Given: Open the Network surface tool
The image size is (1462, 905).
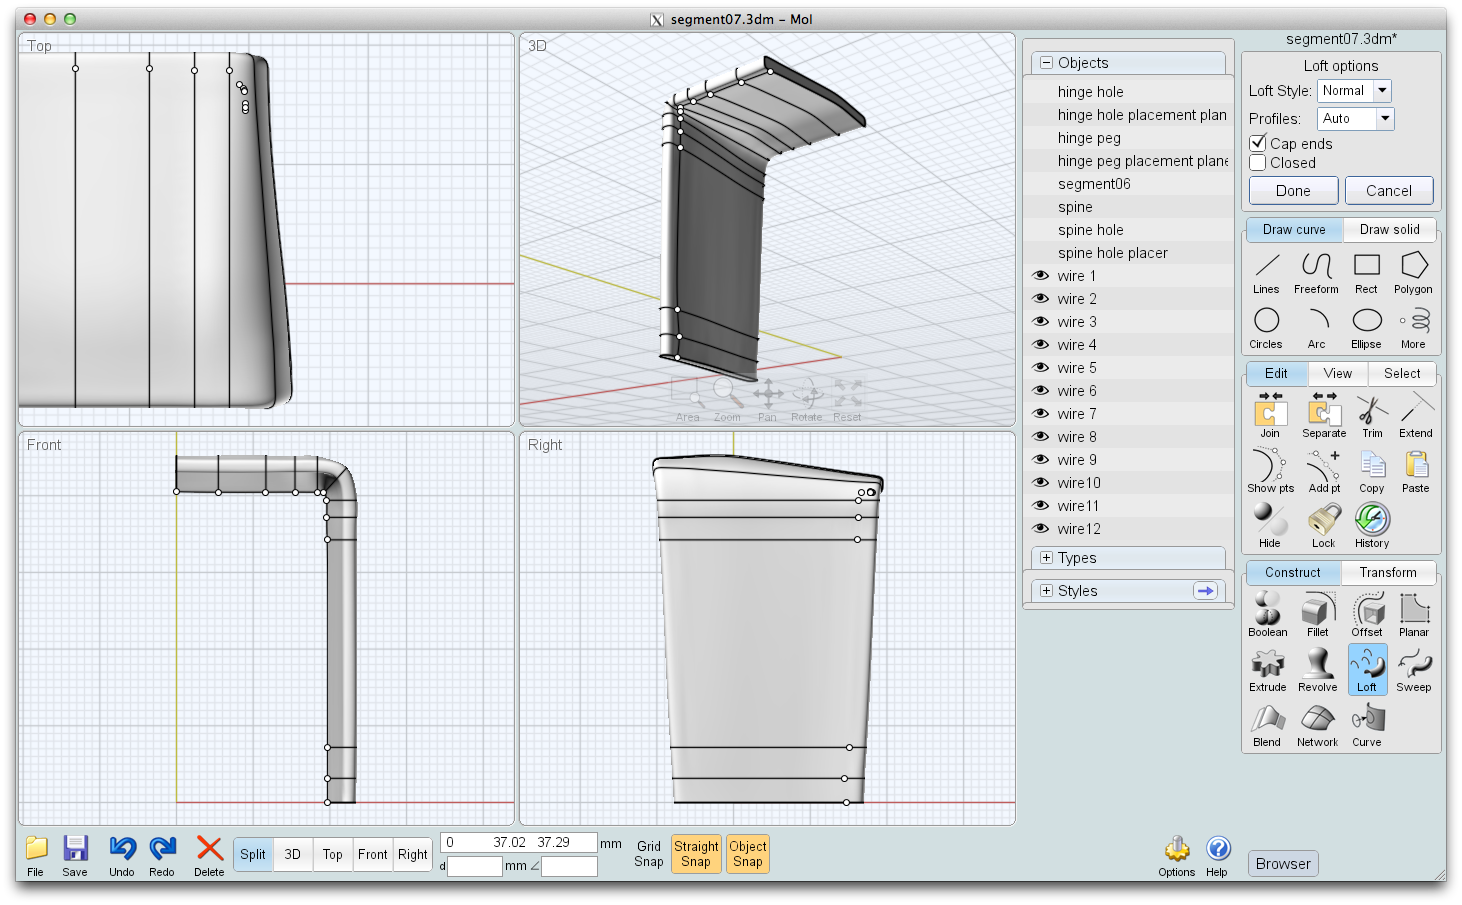Looking at the screenshot, I should tap(1317, 723).
